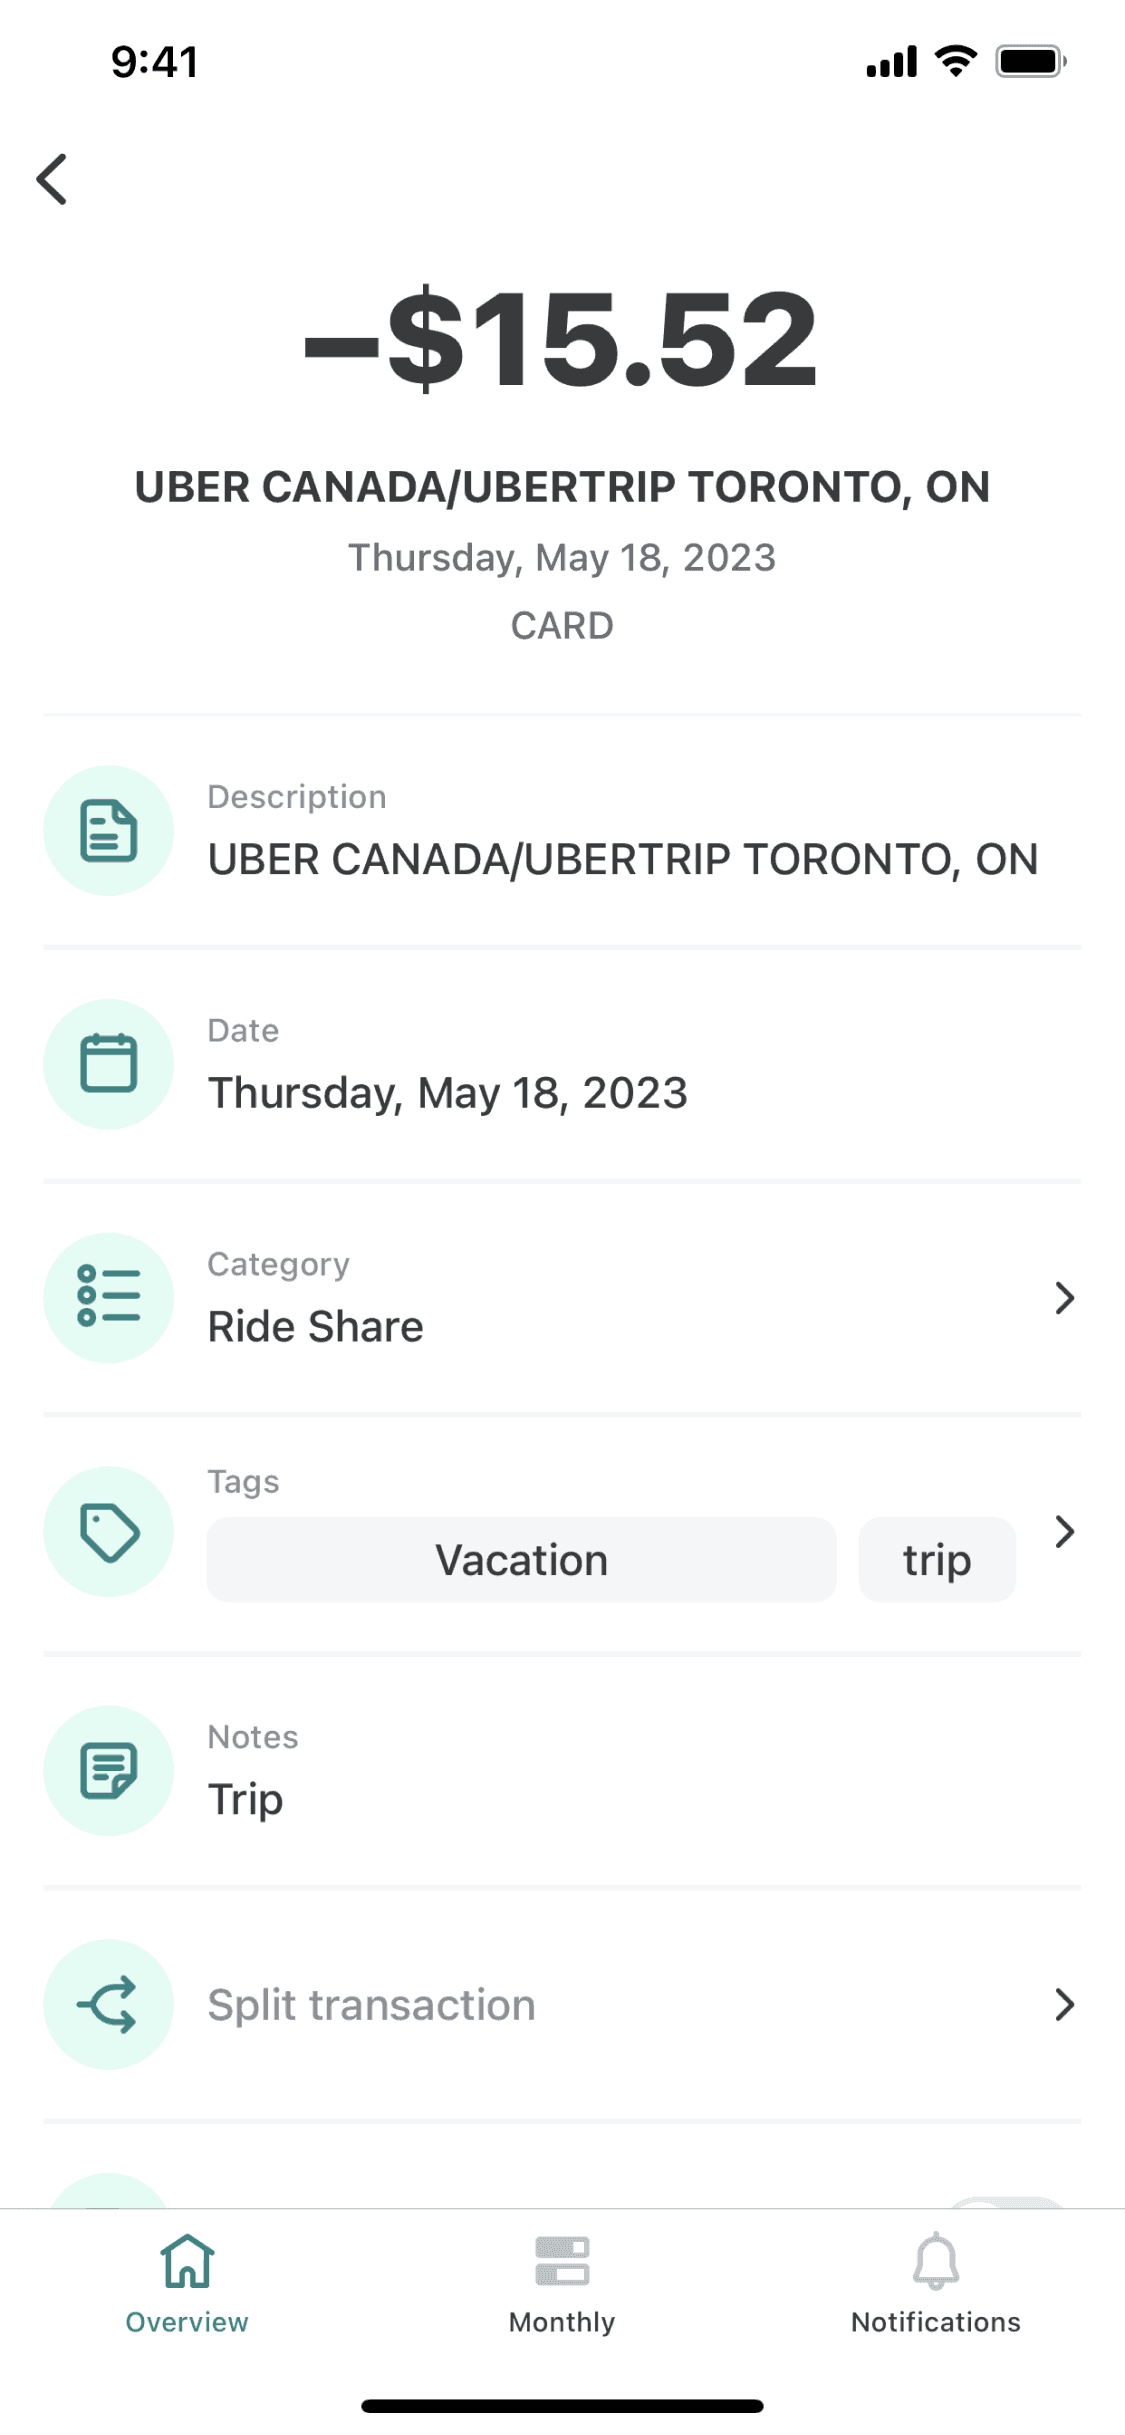1125x2435 pixels.
Task: Tap the back arrow icon
Action: pos(52,179)
